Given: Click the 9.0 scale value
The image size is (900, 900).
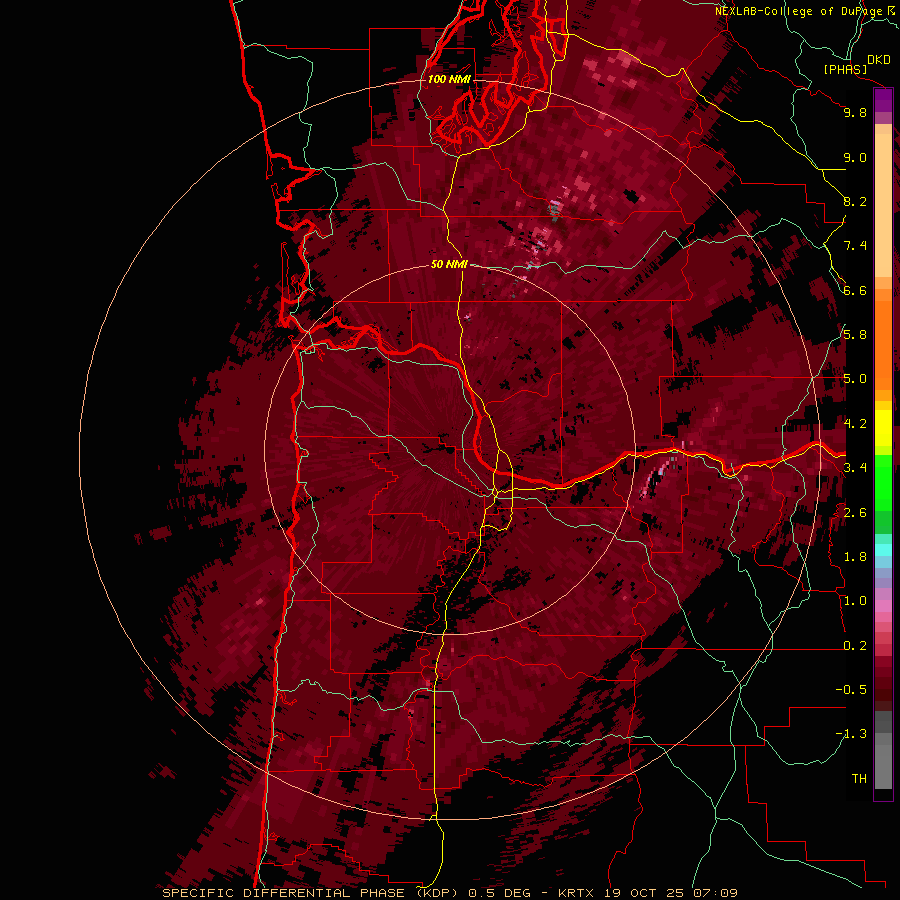Looking at the screenshot, I should [855, 157].
